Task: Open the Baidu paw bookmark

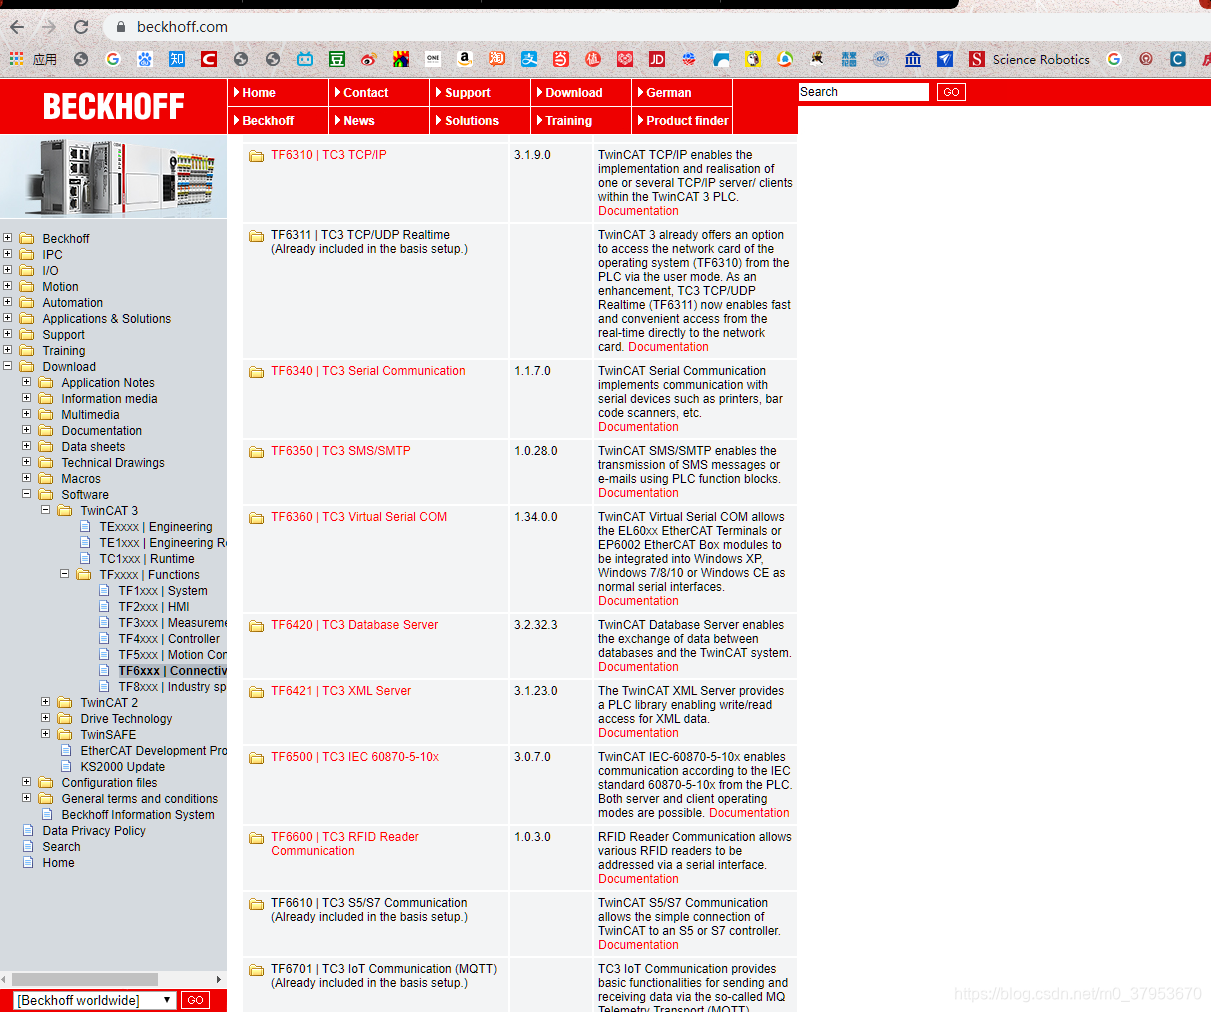Action: (145, 59)
